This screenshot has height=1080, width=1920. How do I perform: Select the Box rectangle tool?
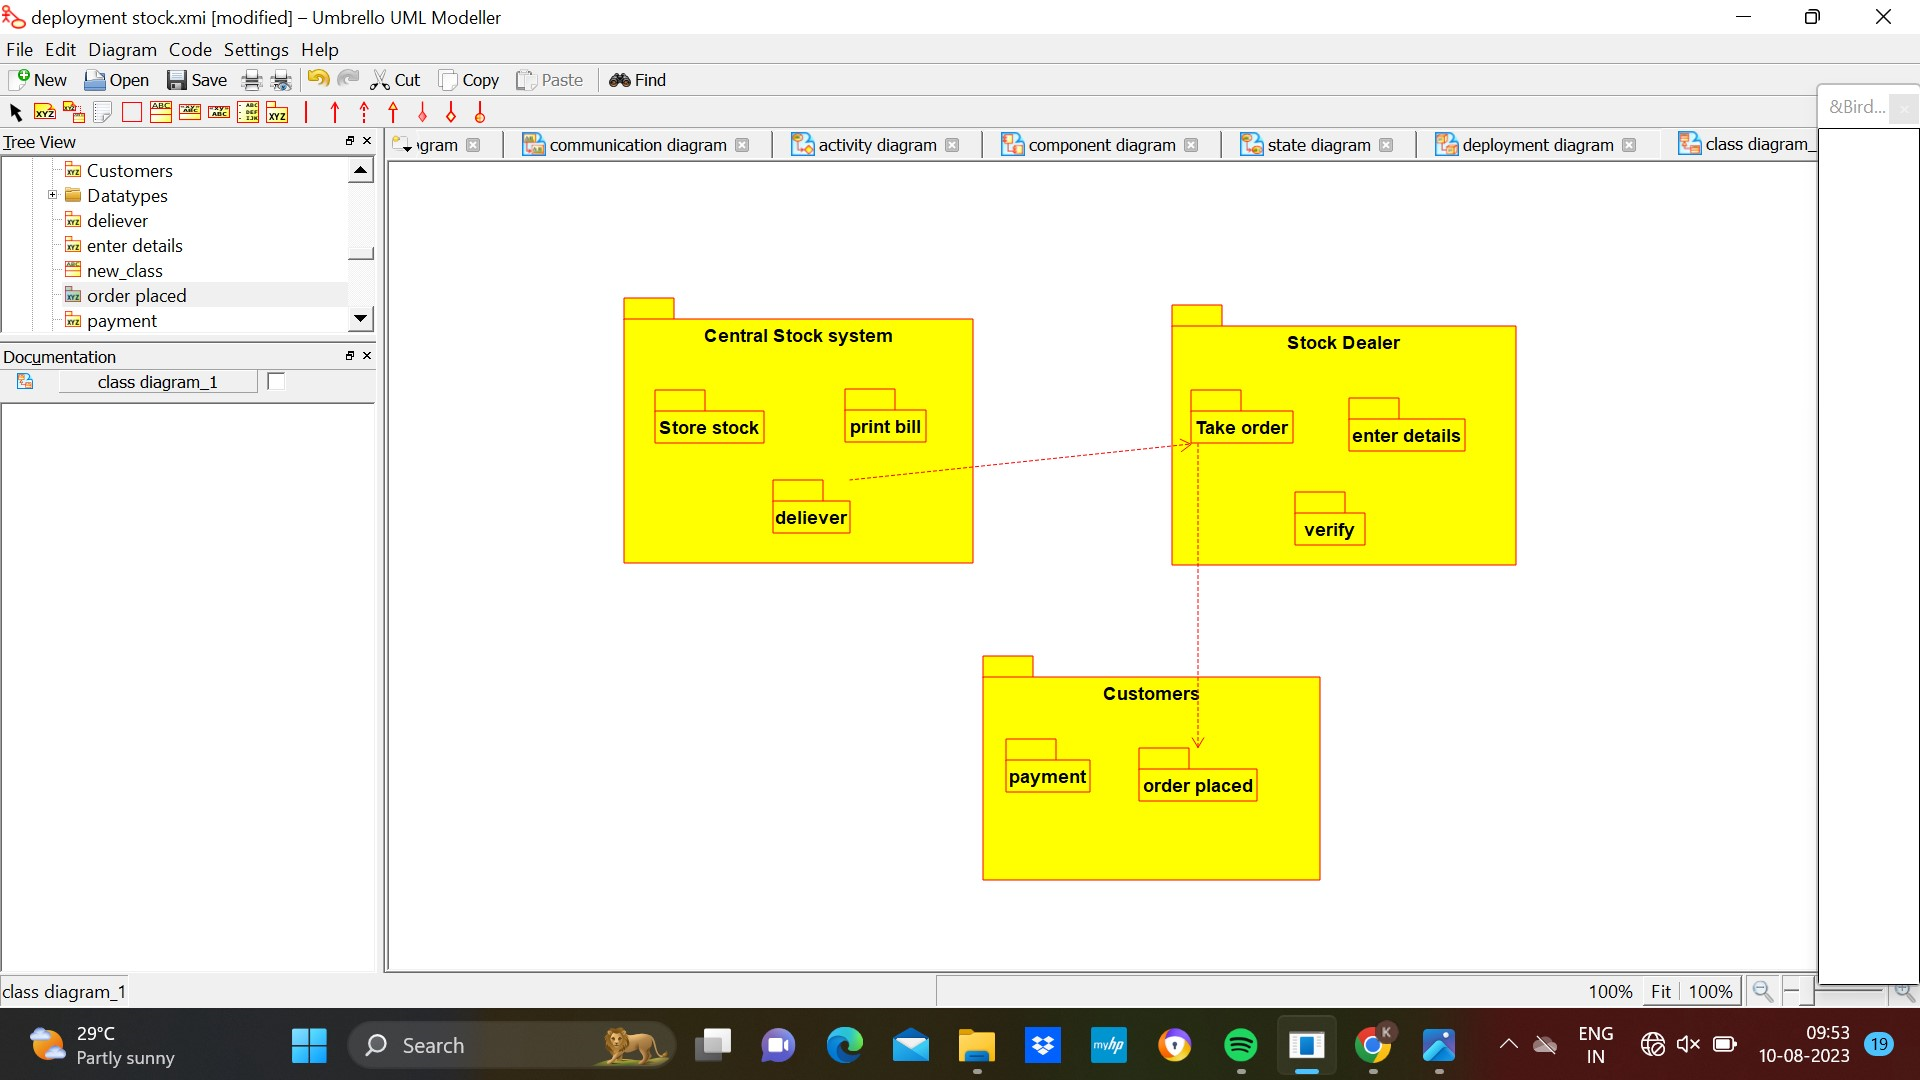coord(131,112)
